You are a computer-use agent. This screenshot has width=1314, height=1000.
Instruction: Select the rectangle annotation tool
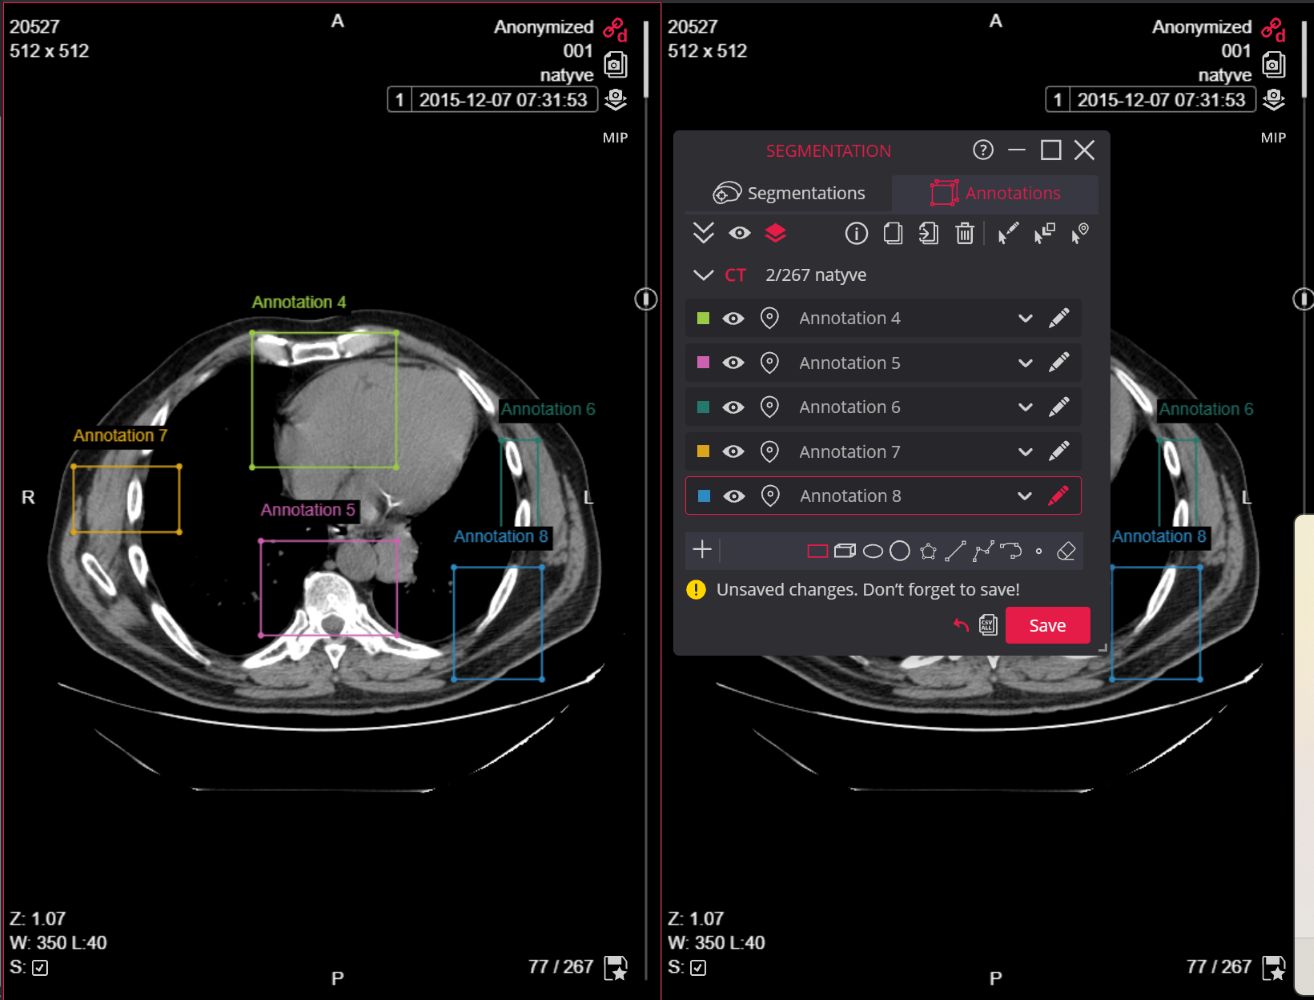click(x=817, y=551)
